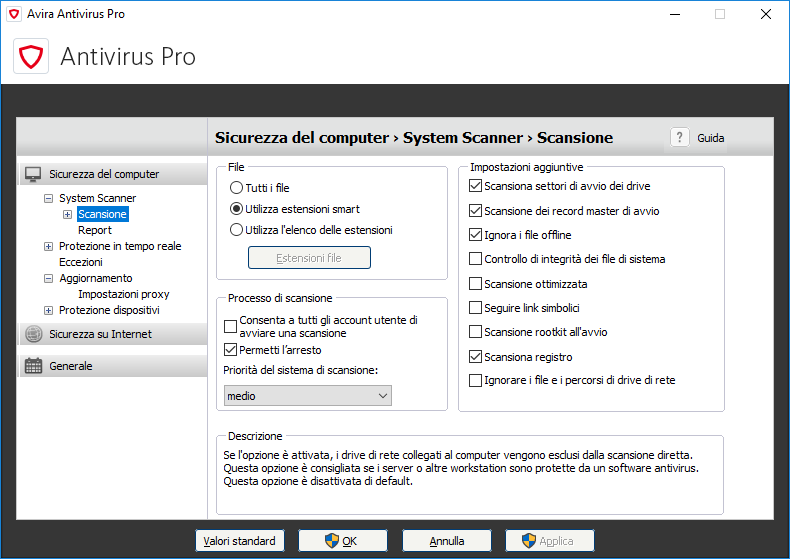790x559 pixels.
Task: Click the question mark Guida help icon
Action: coord(680,138)
